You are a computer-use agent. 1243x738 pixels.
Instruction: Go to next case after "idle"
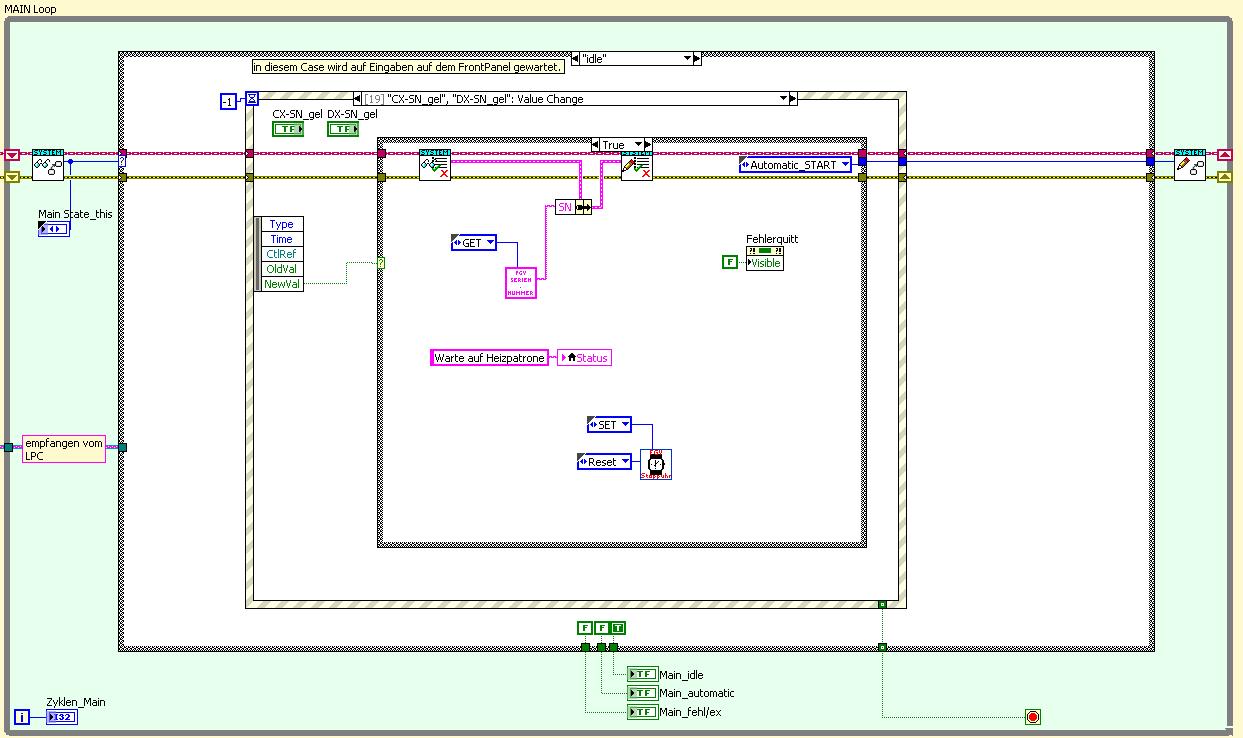[697, 58]
